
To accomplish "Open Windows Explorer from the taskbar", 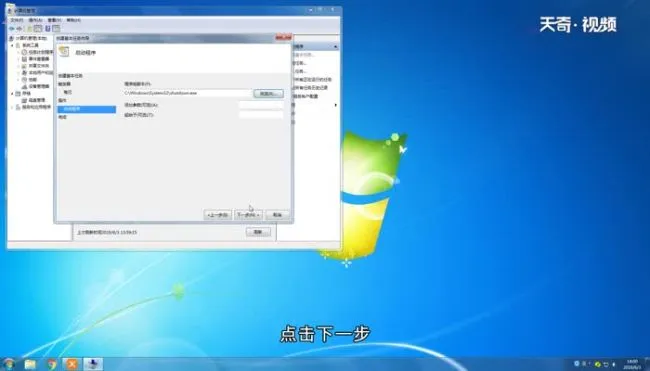I will click(x=30, y=364).
